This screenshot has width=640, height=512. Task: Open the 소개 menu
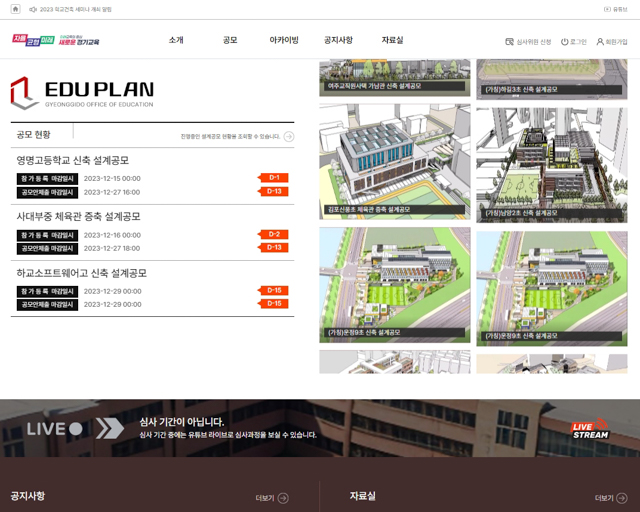point(176,41)
